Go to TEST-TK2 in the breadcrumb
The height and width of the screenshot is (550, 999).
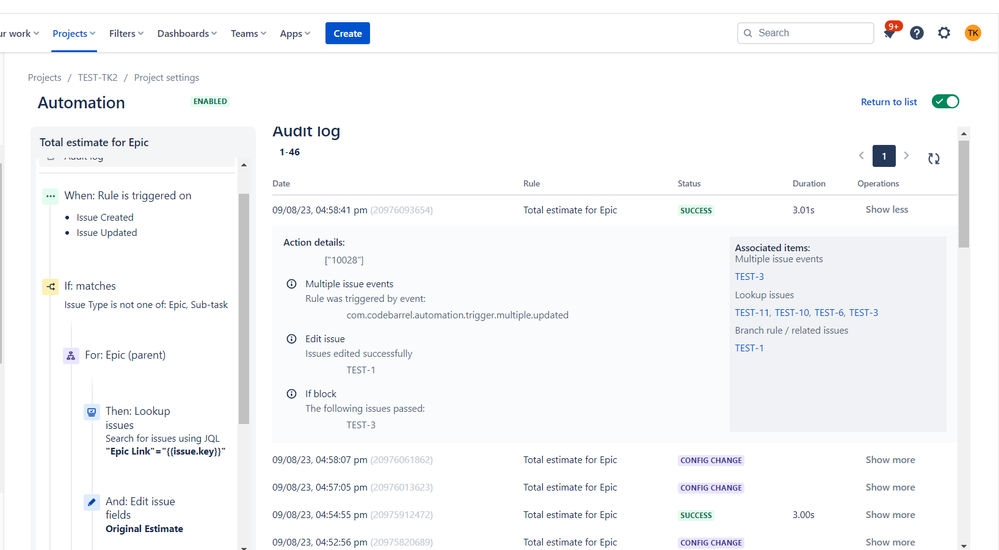97,78
